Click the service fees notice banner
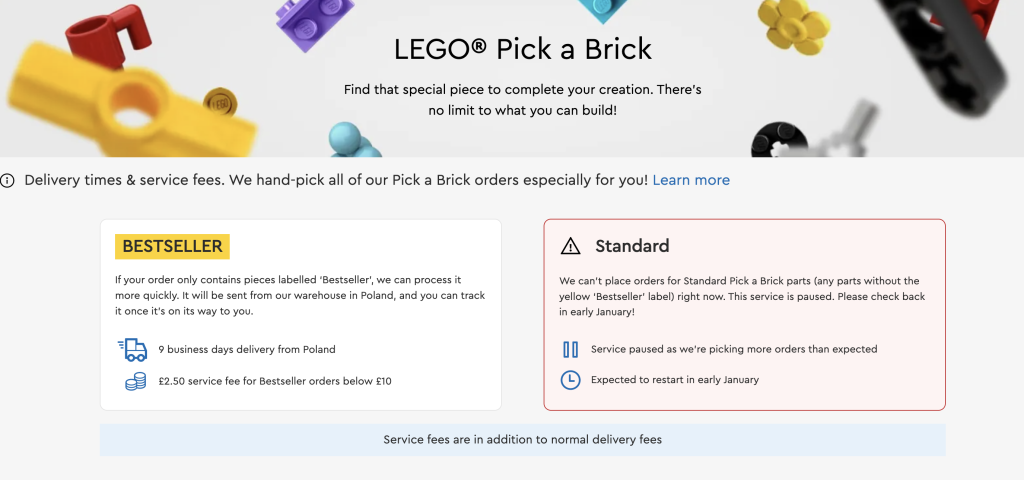The image size is (1024, 480). [522, 439]
